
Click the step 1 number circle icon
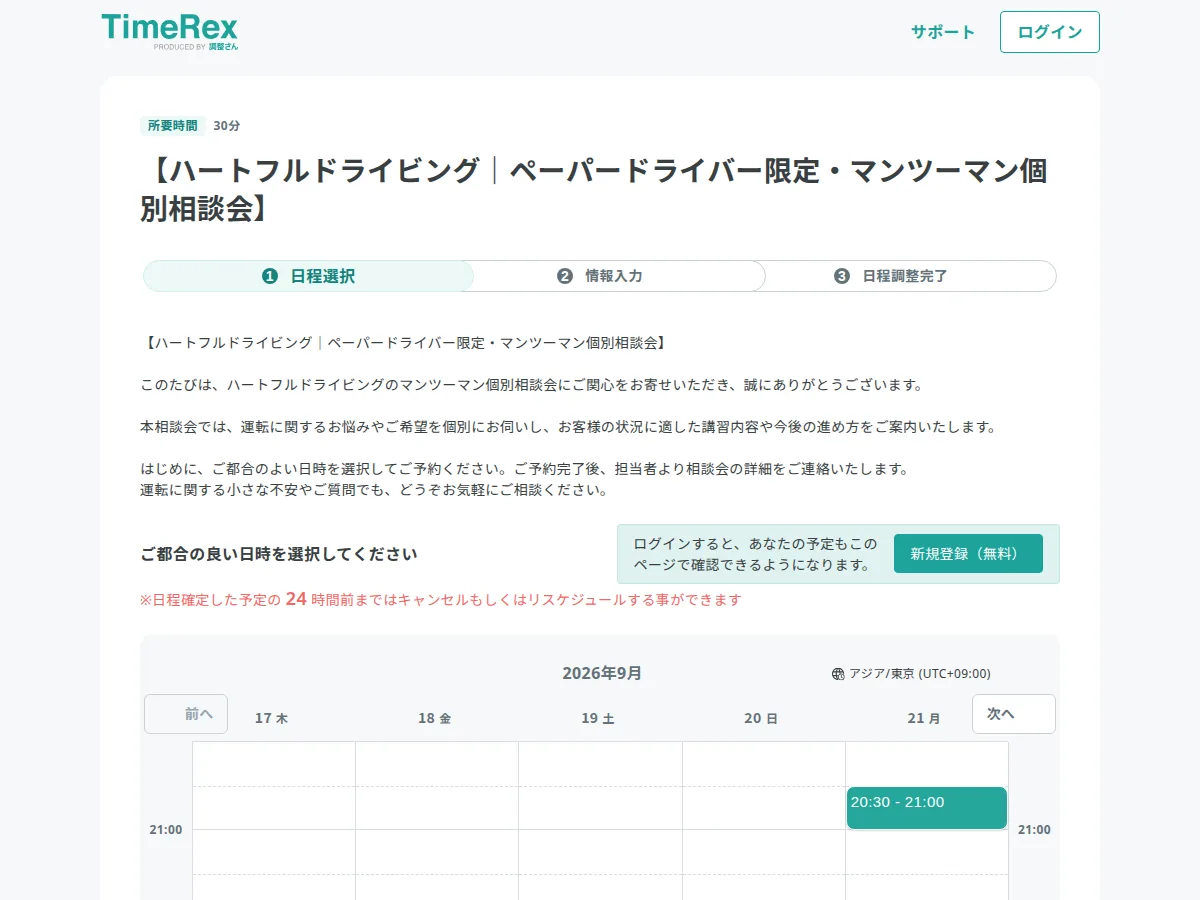(270, 276)
